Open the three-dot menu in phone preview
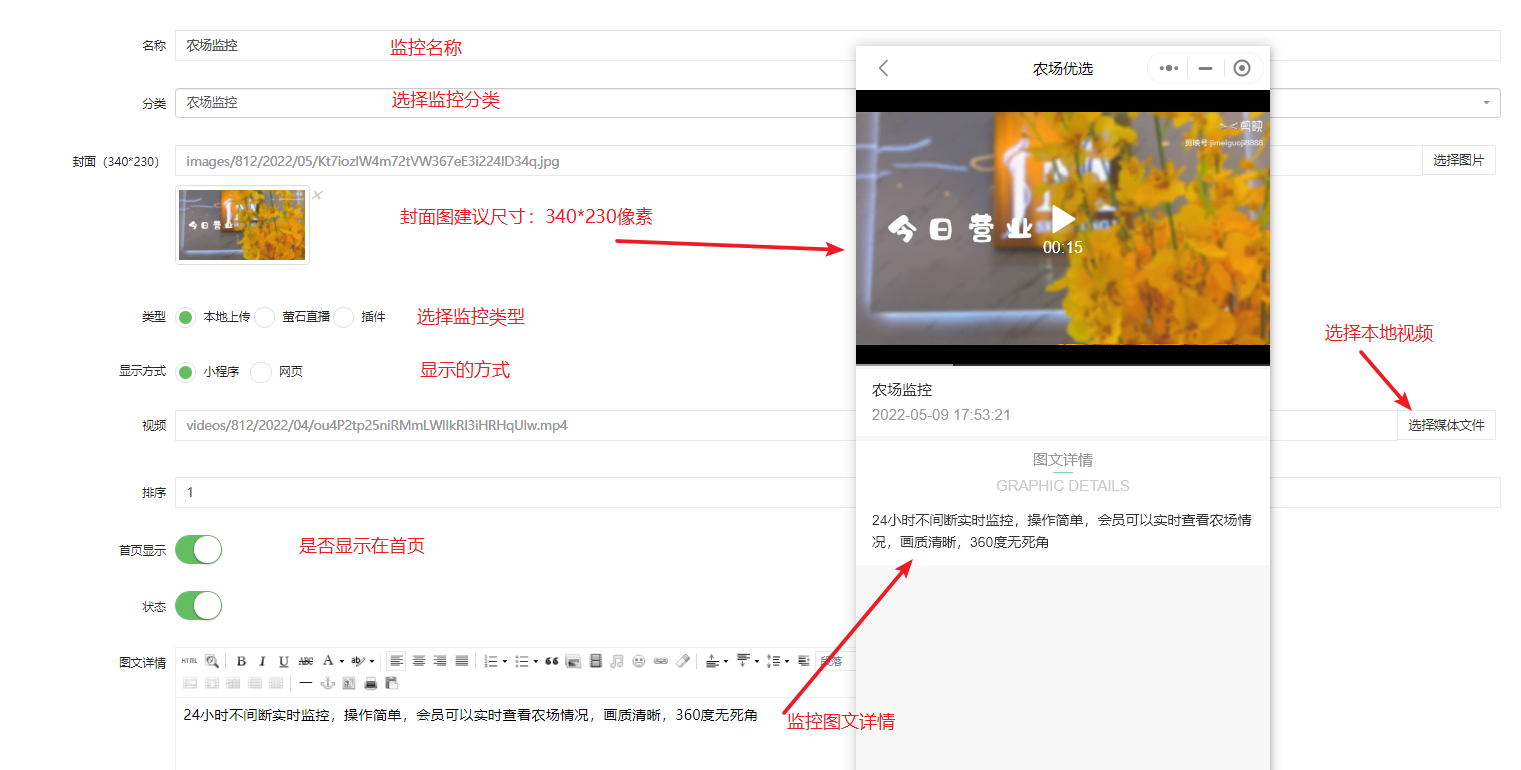 click(x=1168, y=68)
